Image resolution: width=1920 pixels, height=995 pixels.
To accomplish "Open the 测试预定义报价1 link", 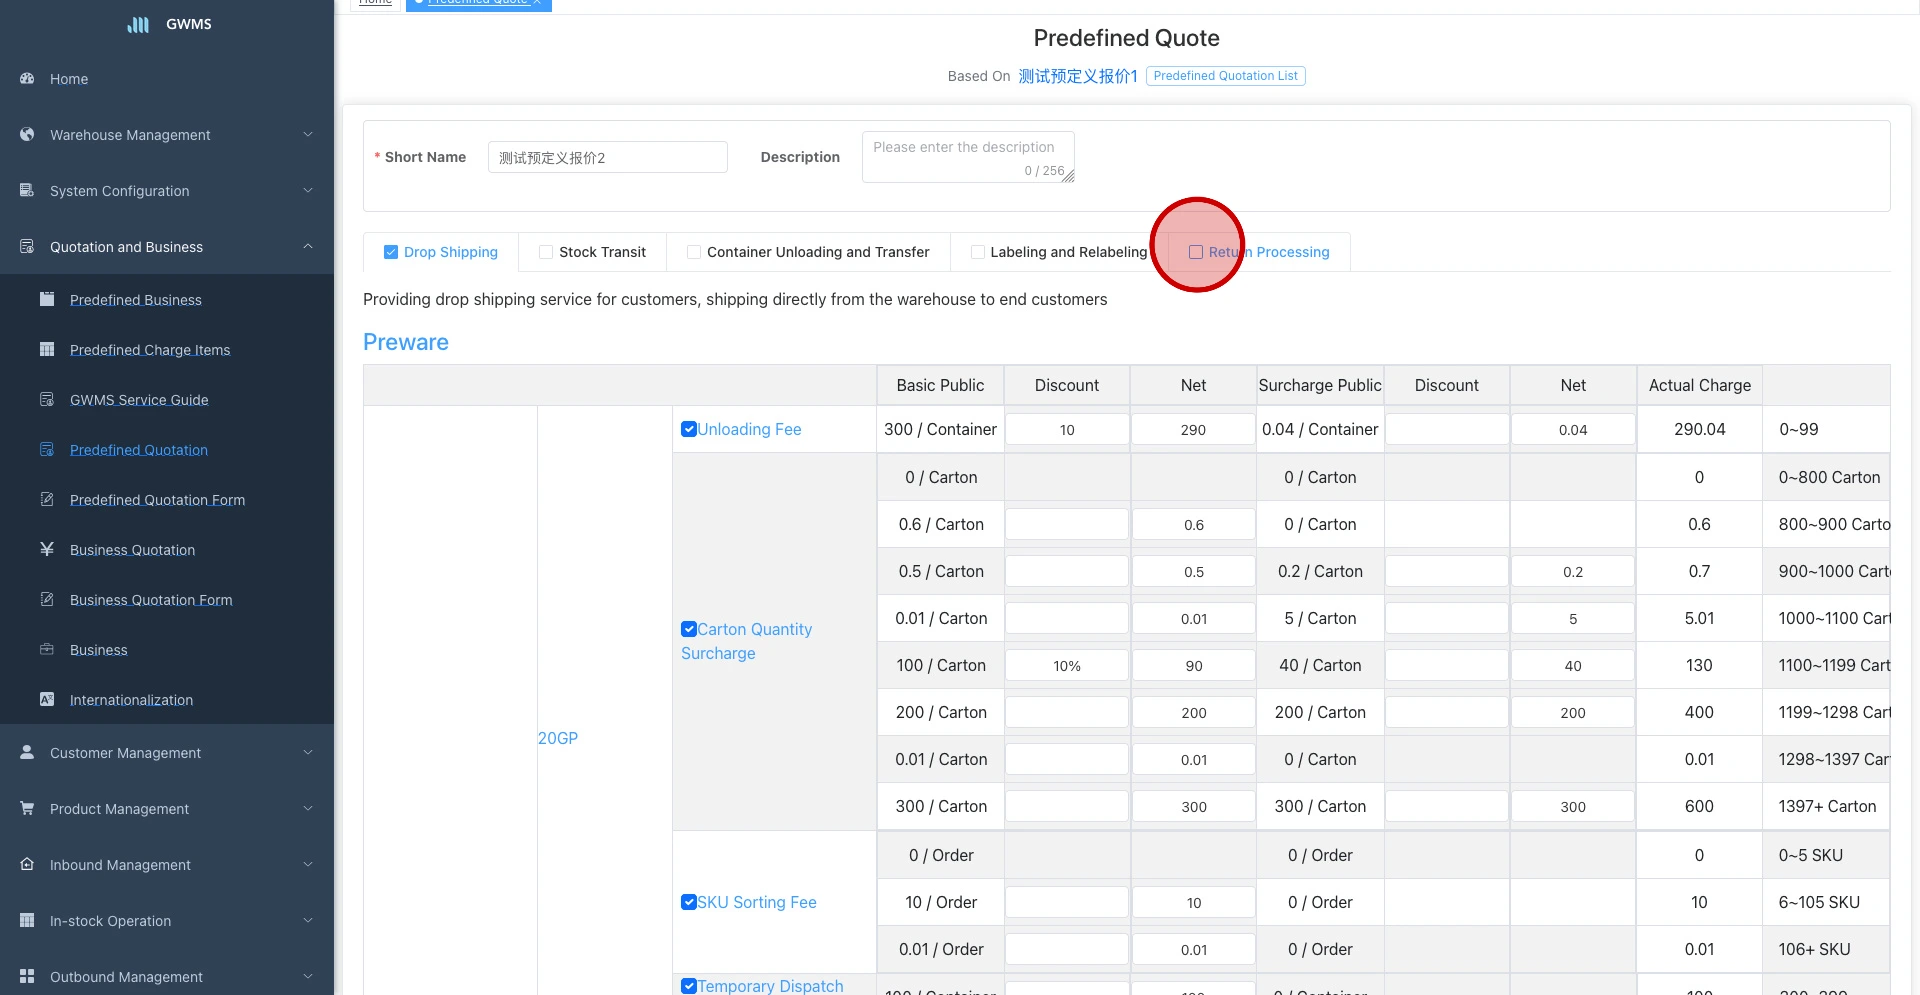I will coord(1078,76).
